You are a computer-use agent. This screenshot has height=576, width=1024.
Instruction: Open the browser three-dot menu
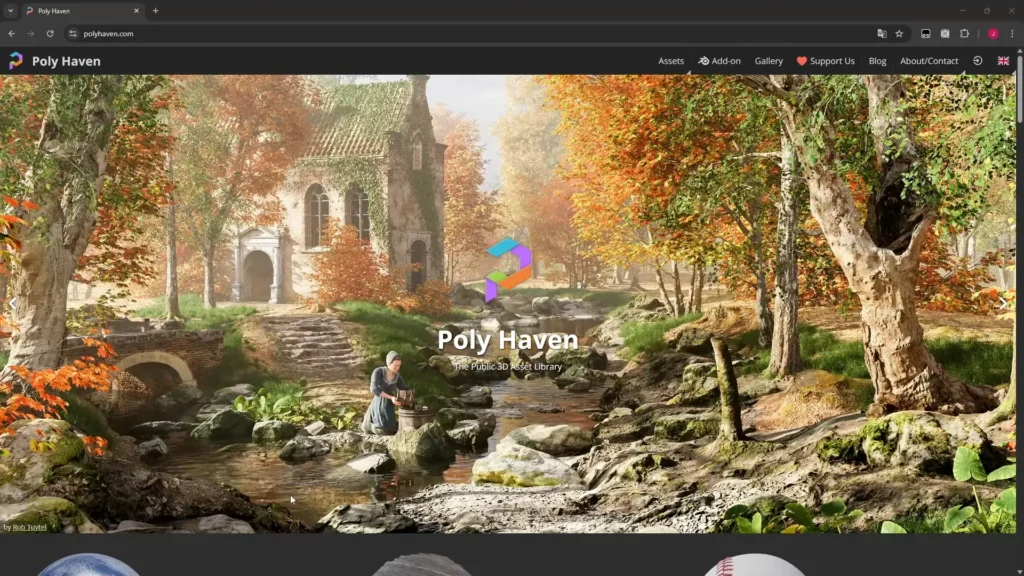[x=1013, y=33]
